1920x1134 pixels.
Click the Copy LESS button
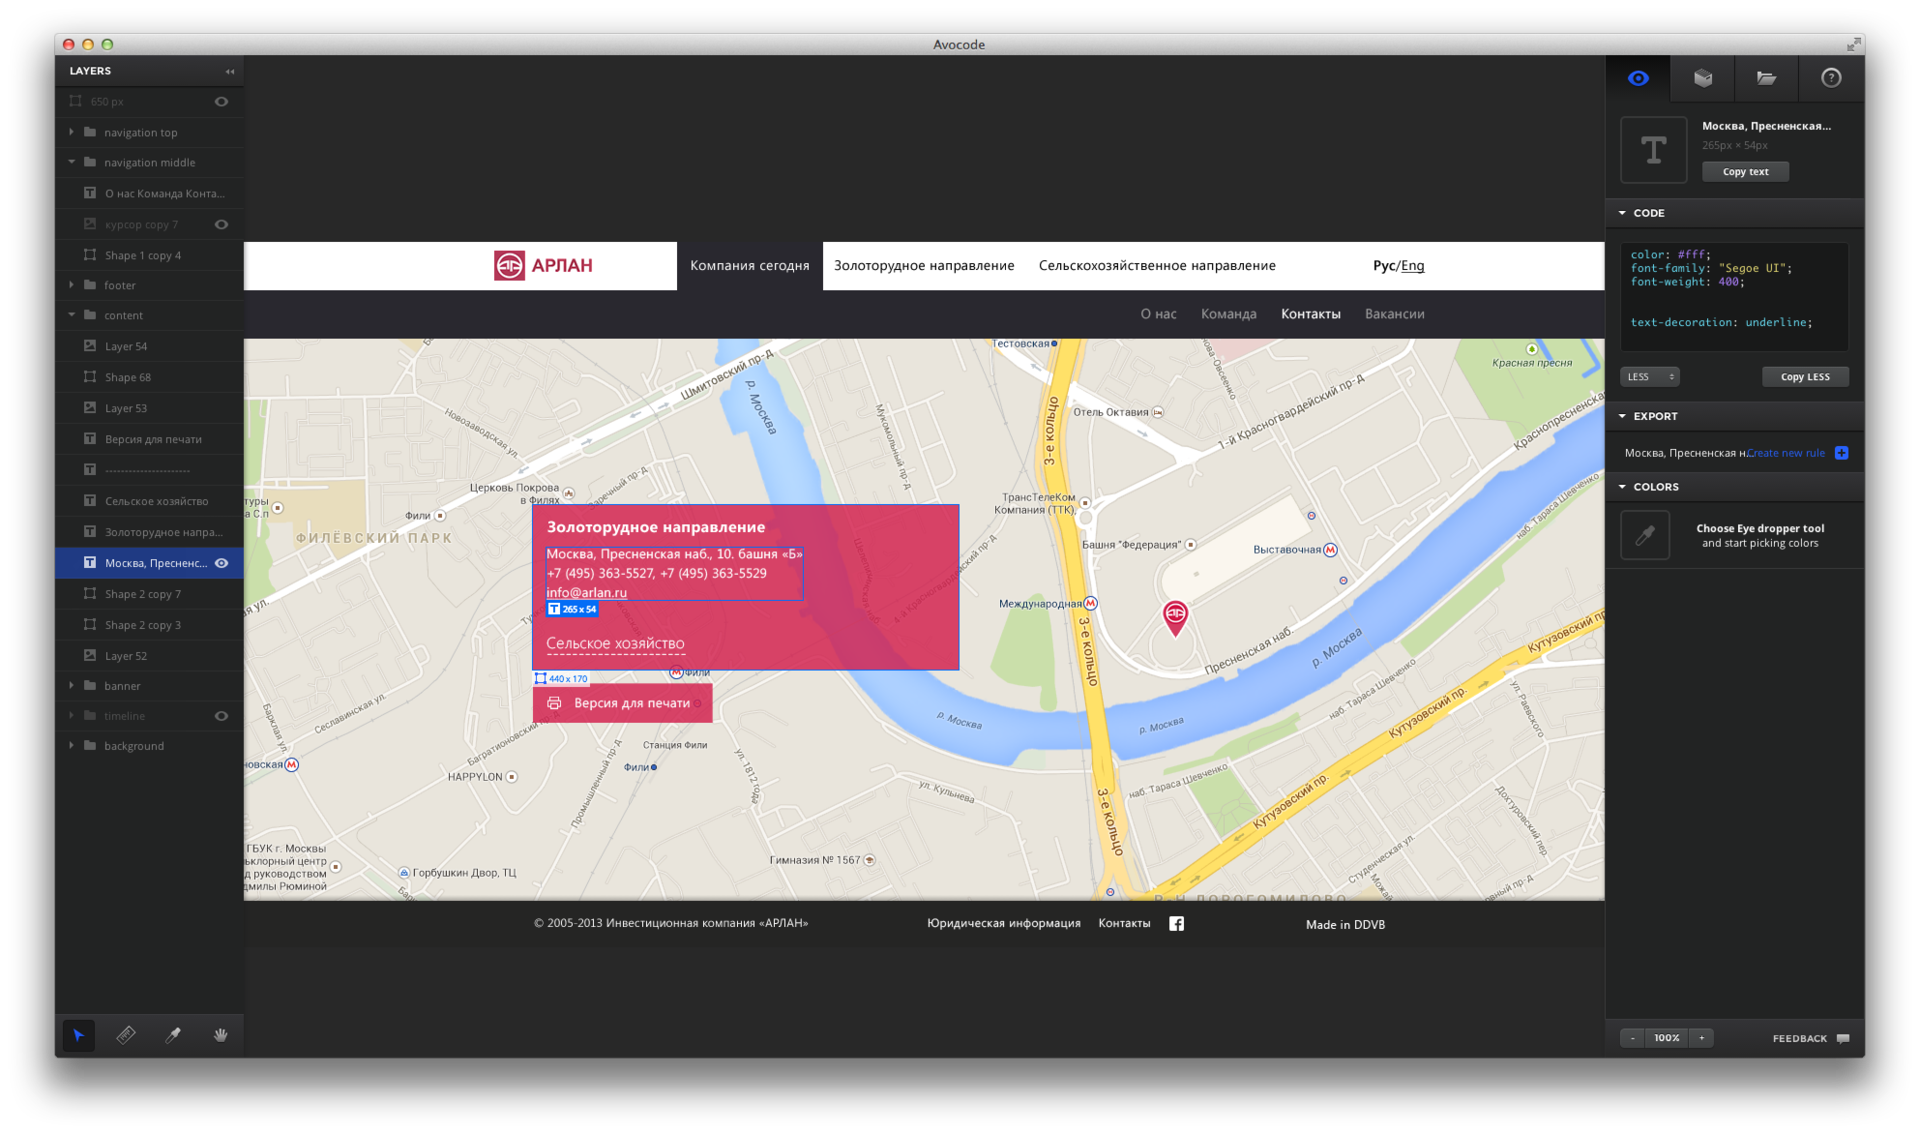[1804, 377]
